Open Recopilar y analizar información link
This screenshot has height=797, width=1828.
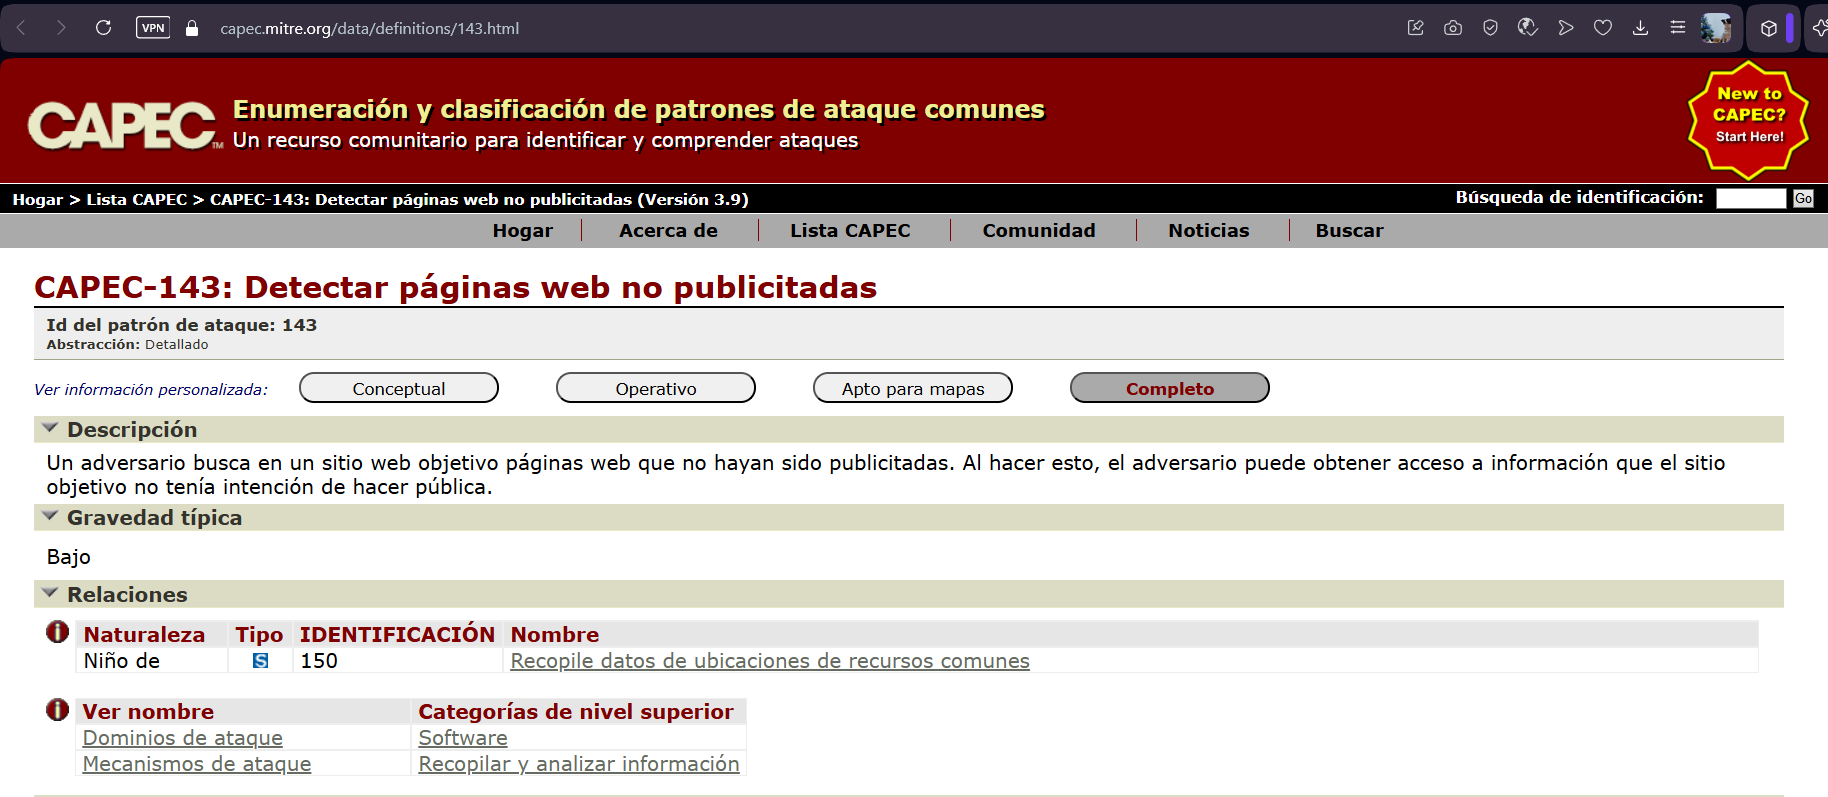[579, 764]
